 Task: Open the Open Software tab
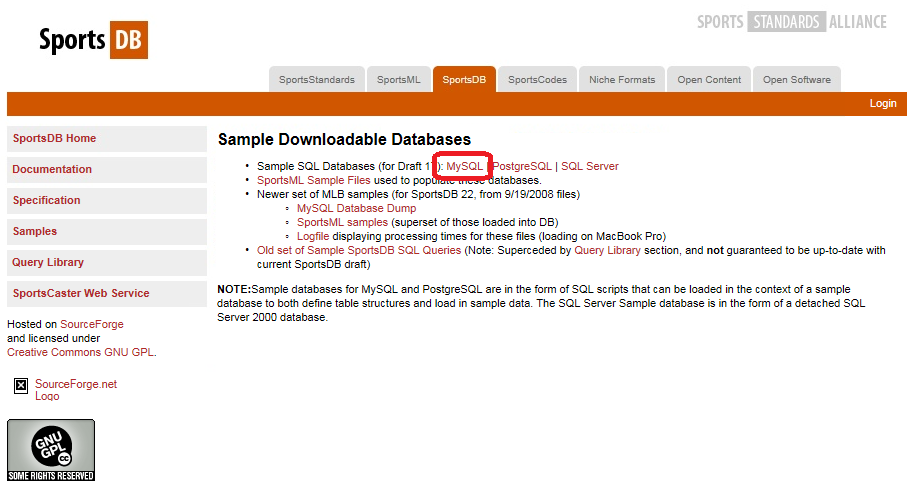[797, 80]
